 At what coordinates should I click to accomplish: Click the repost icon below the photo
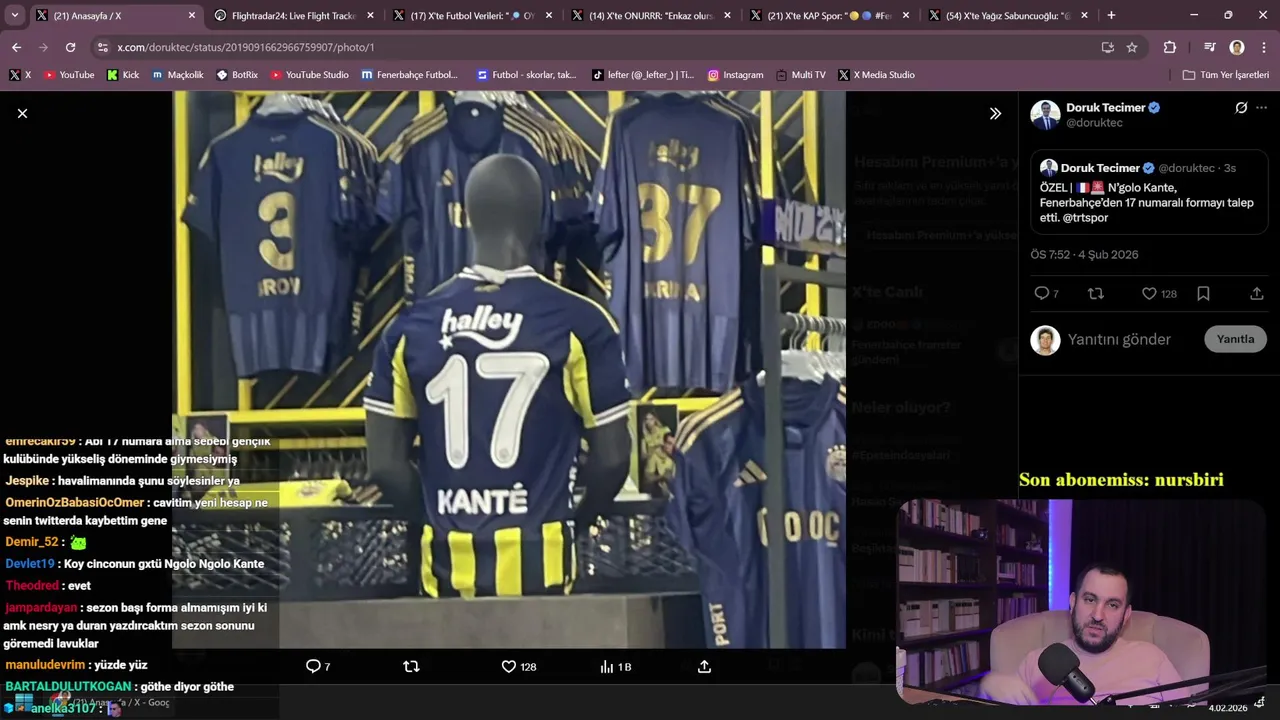pos(411,666)
